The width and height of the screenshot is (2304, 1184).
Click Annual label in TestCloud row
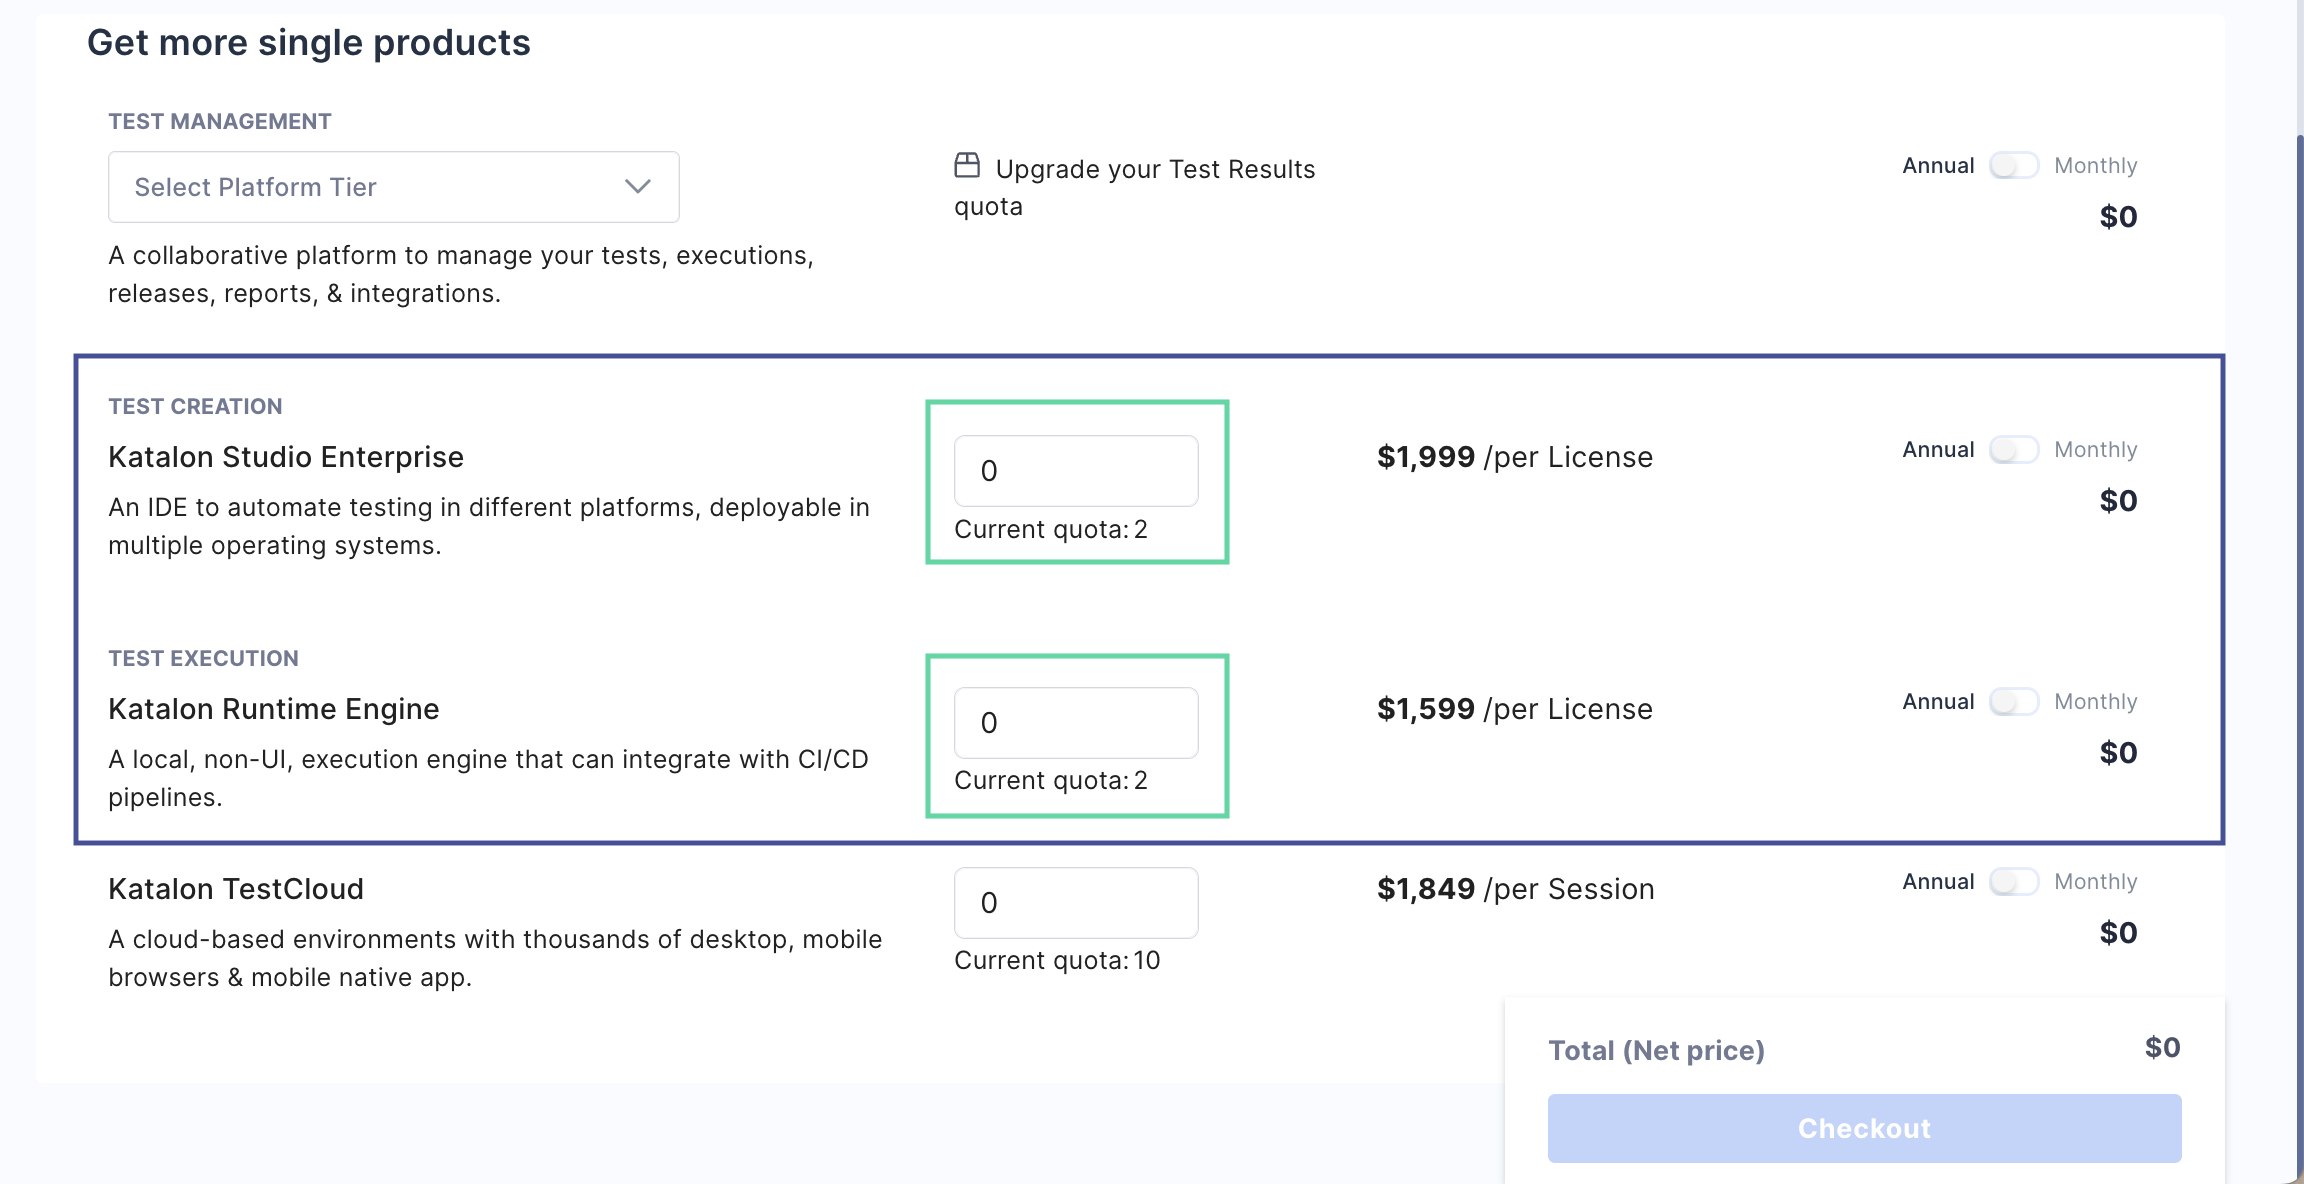[x=1938, y=882]
